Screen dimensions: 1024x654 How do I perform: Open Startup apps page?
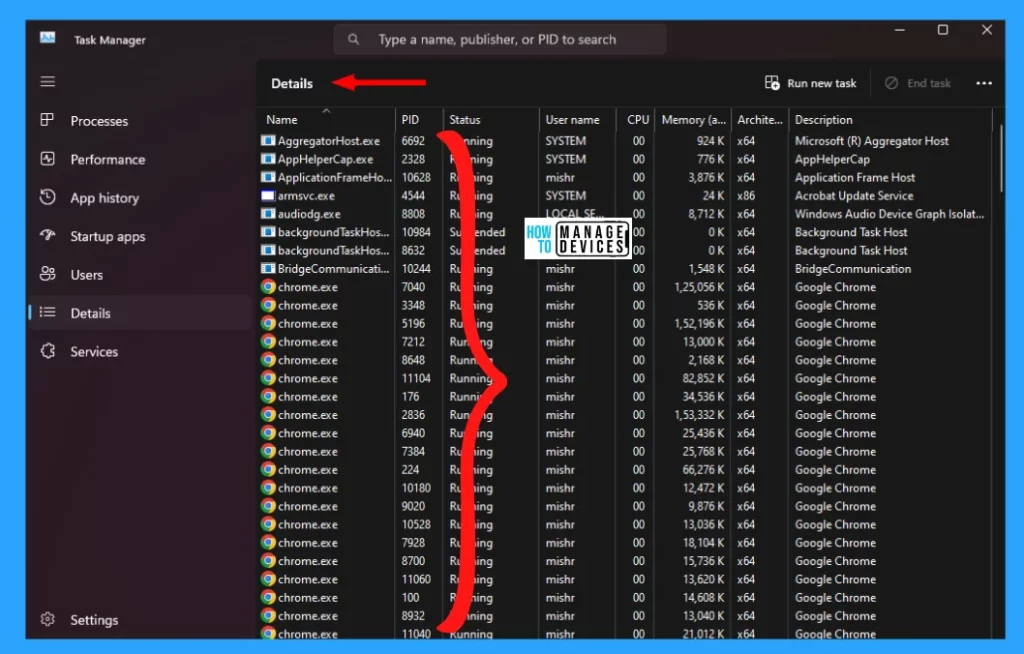coord(140,237)
